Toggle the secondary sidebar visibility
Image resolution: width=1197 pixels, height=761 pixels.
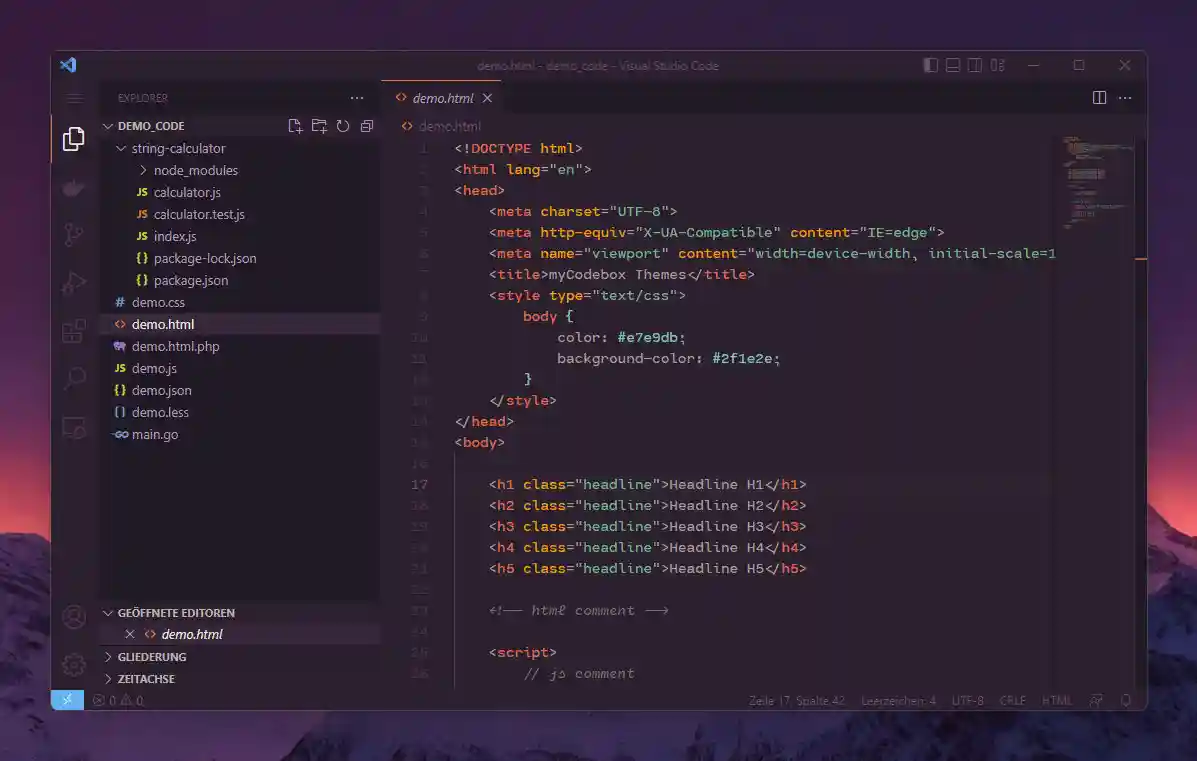pyautogui.click(x=975, y=66)
